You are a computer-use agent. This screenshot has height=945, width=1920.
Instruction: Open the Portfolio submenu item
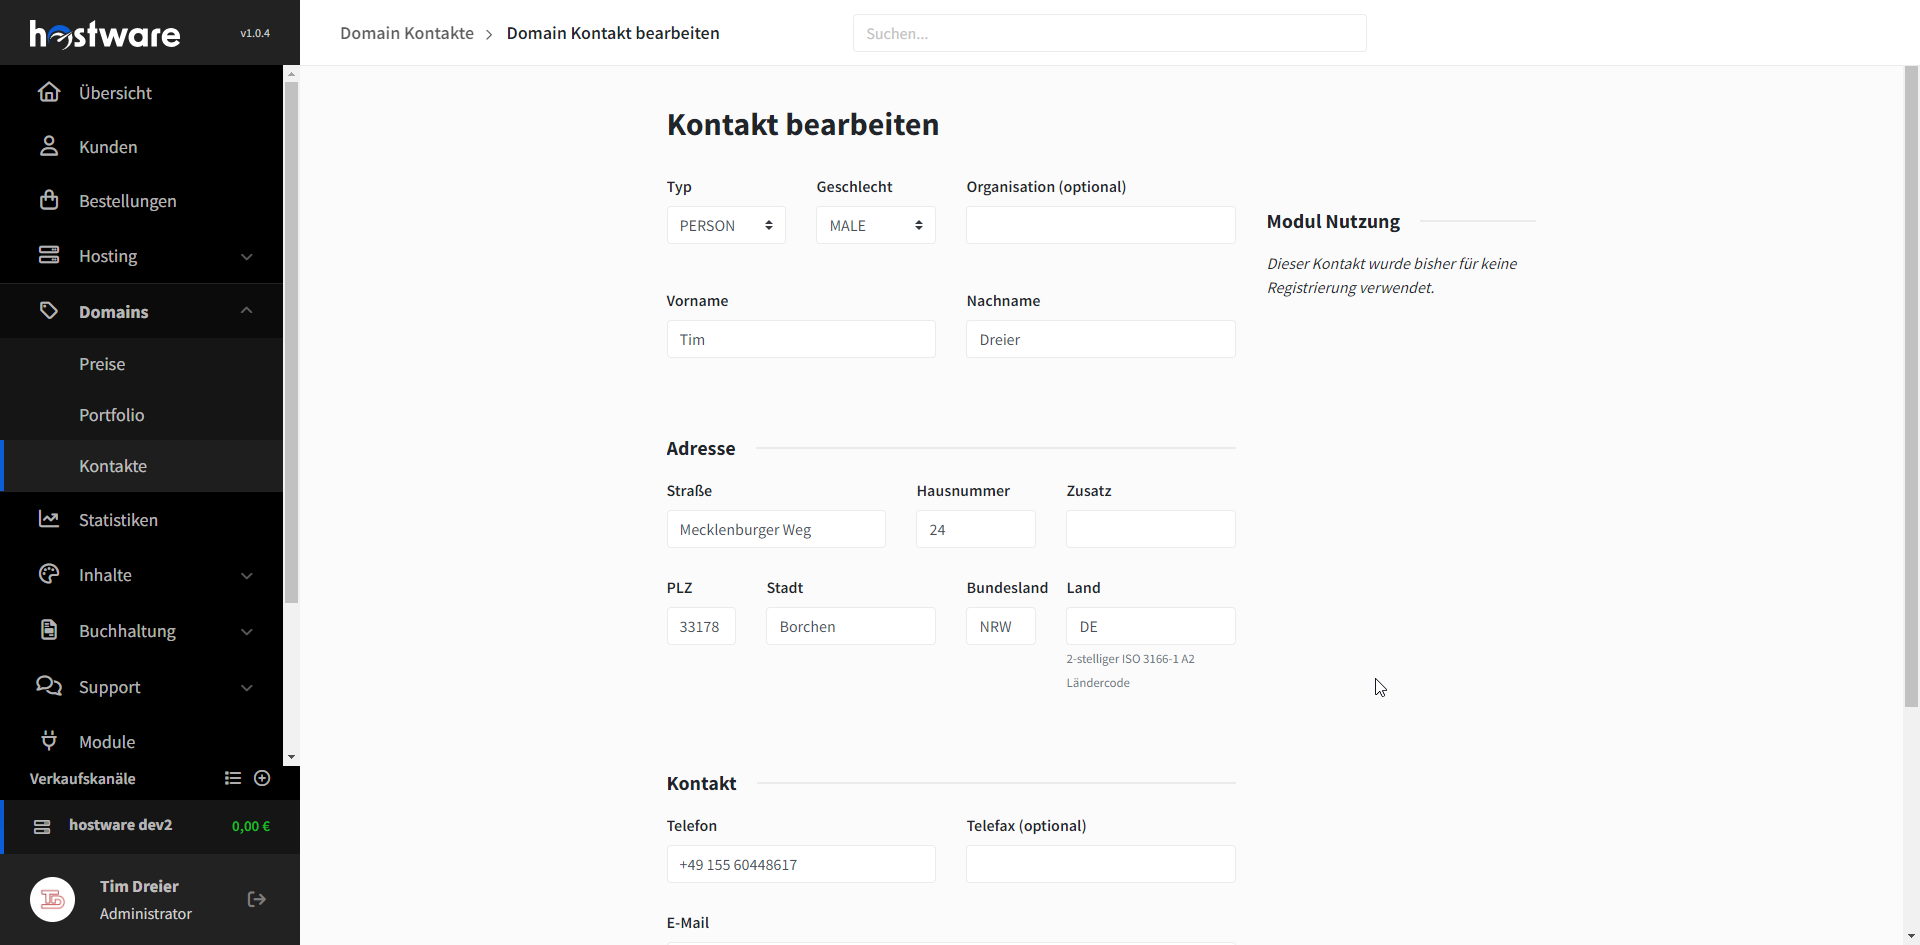(112, 415)
